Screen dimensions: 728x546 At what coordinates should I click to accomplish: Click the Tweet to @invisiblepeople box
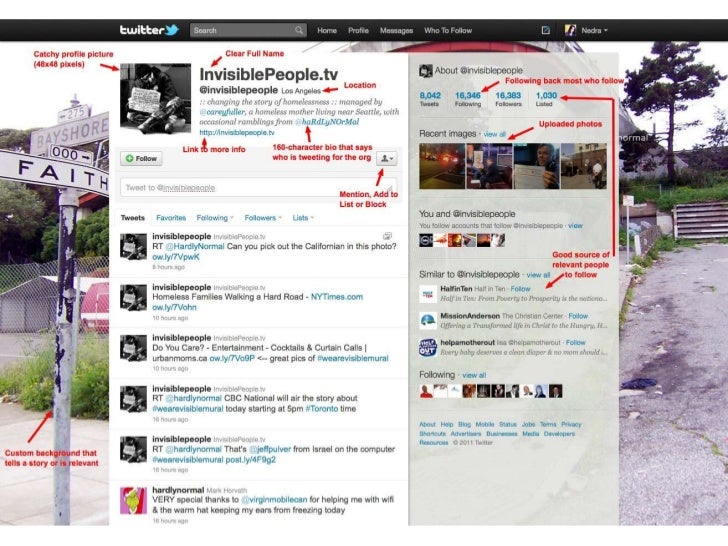point(258,188)
